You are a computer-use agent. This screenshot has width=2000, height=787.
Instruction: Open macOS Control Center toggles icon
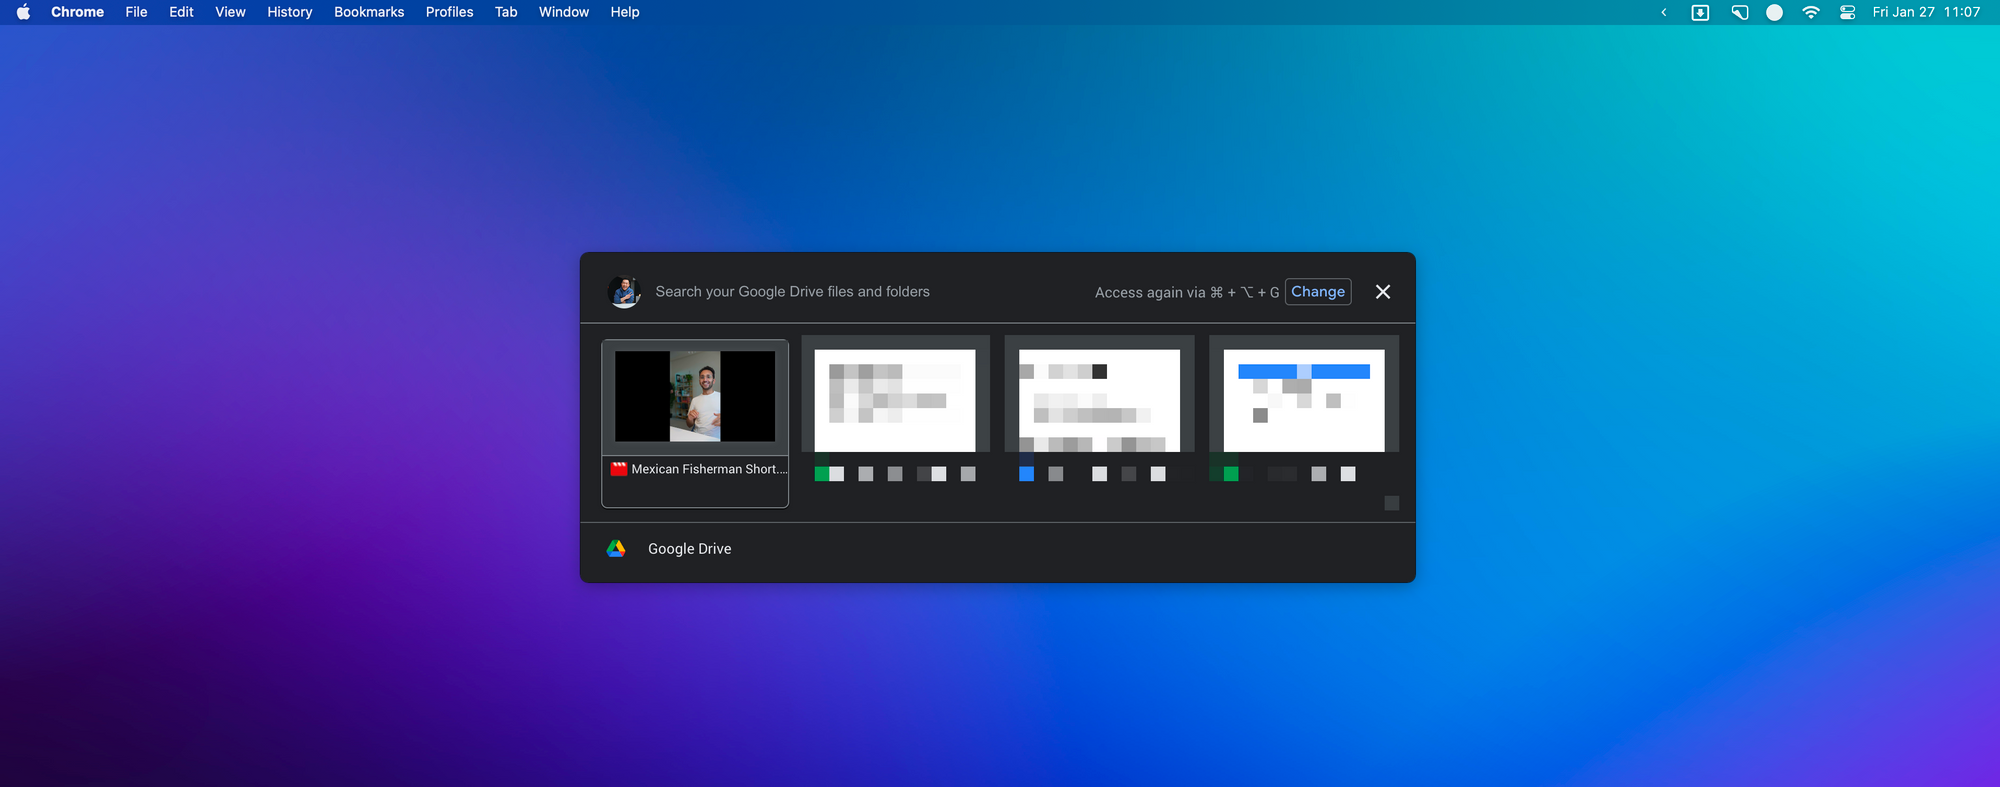click(1847, 12)
